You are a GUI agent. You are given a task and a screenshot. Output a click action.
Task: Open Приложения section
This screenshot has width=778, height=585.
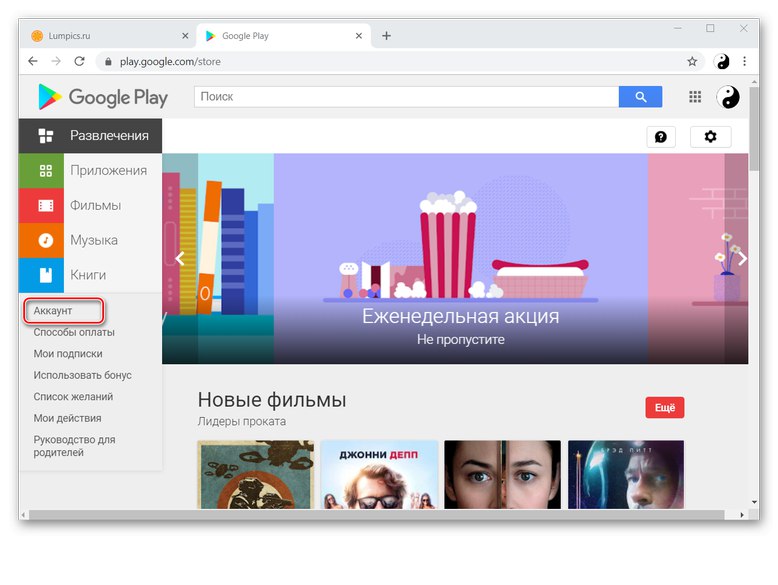[90, 171]
